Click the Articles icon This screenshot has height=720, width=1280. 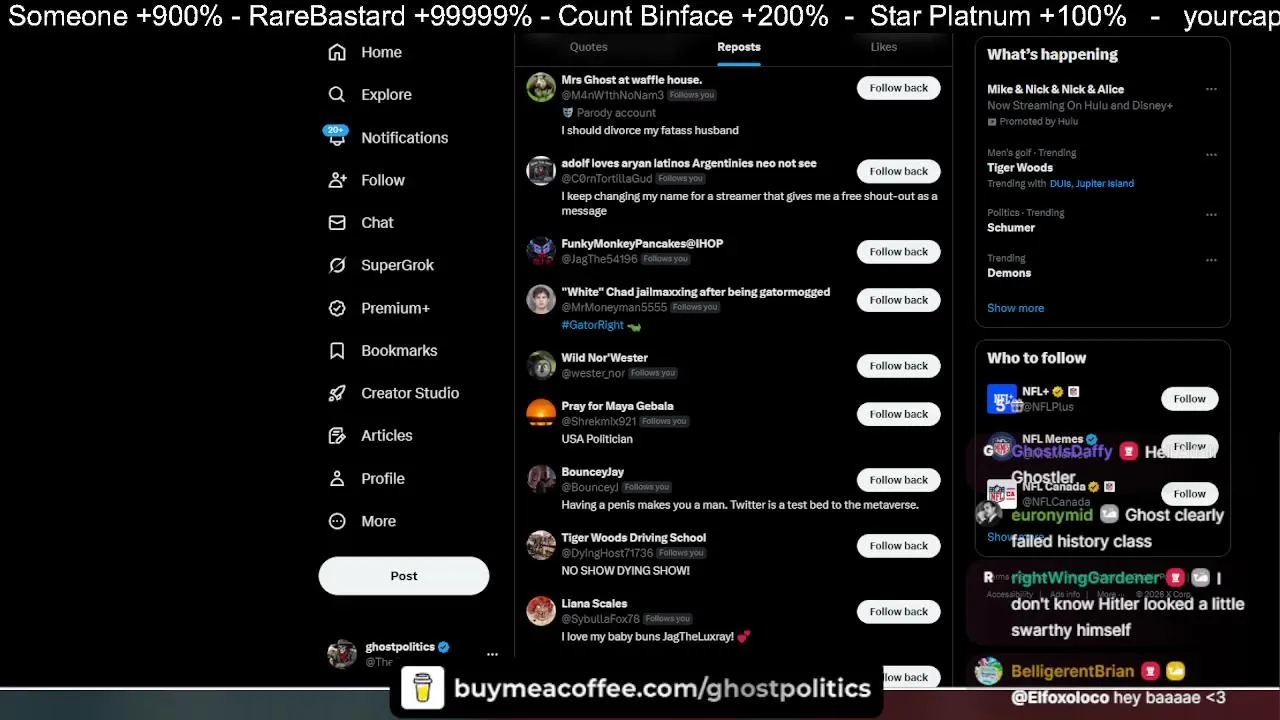(337, 435)
